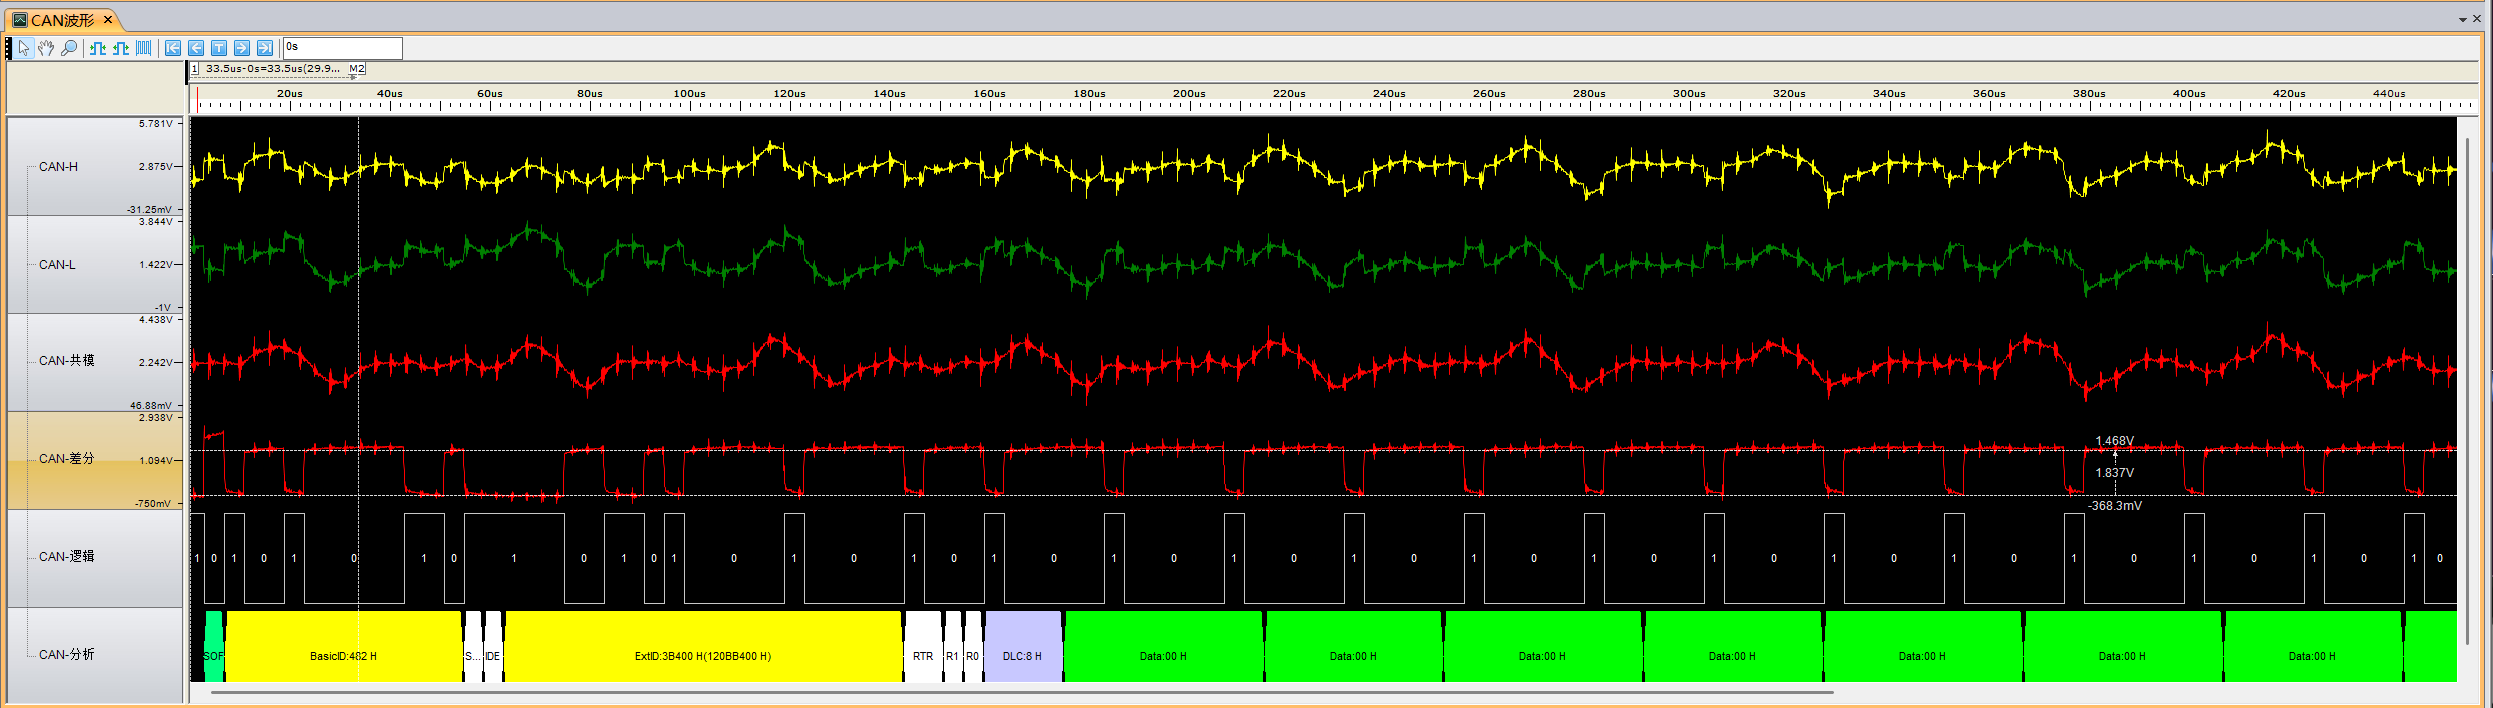Click the BasicID:482 H decode segment
This screenshot has width=2493, height=708.
click(x=344, y=647)
